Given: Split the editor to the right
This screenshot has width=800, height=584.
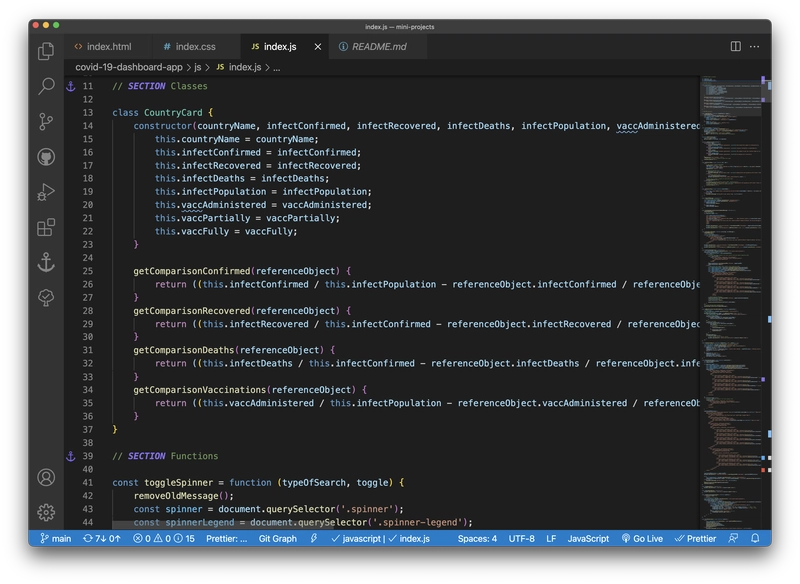Looking at the screenshot, I should (736, 46).
